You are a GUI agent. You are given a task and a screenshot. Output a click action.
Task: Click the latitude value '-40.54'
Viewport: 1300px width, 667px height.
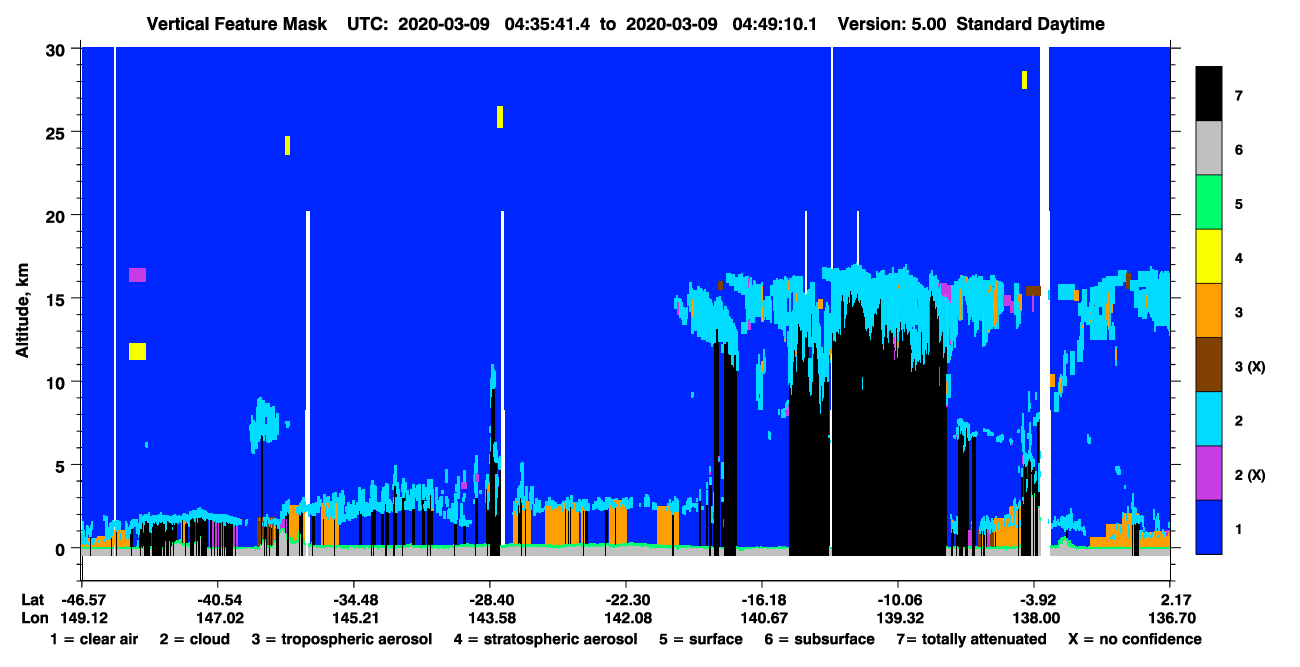point(217,600)
